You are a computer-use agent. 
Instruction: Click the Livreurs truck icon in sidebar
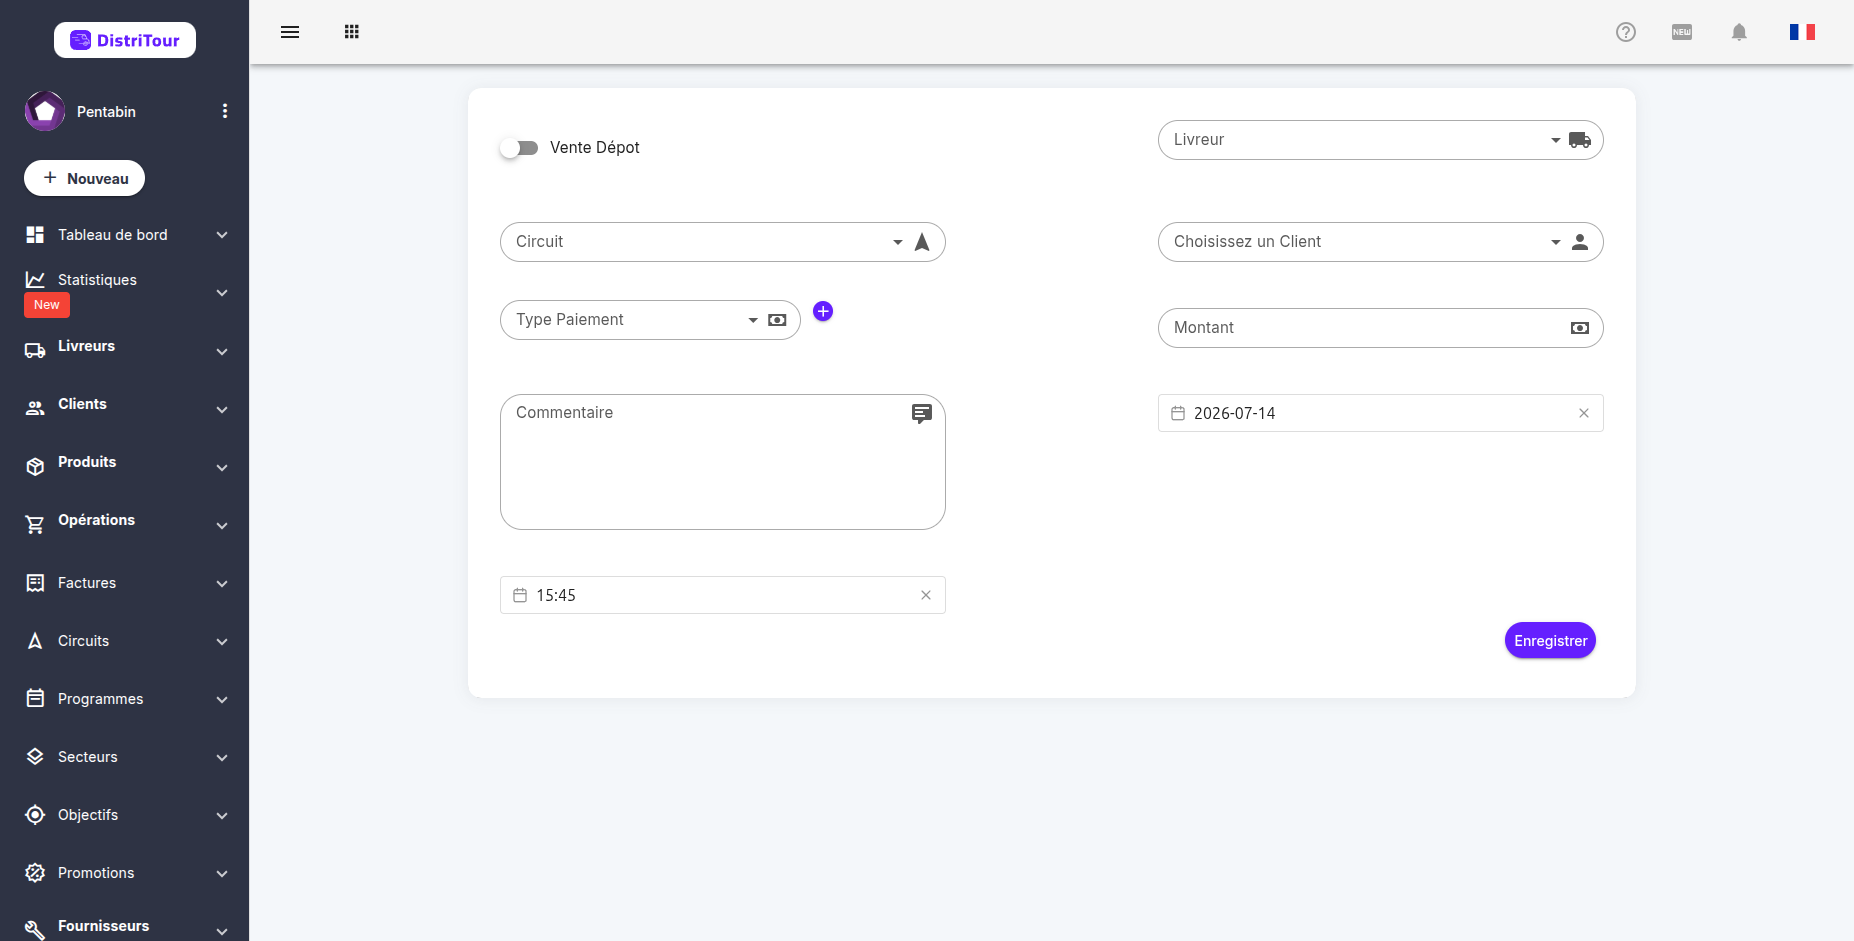(35, 351)
